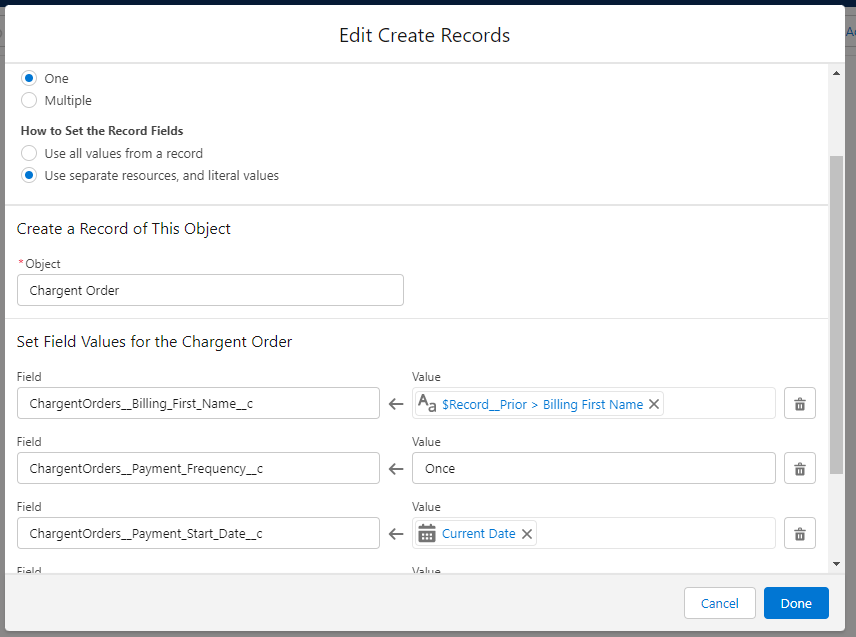Remove the Current Date value pill

pos(527,533)
